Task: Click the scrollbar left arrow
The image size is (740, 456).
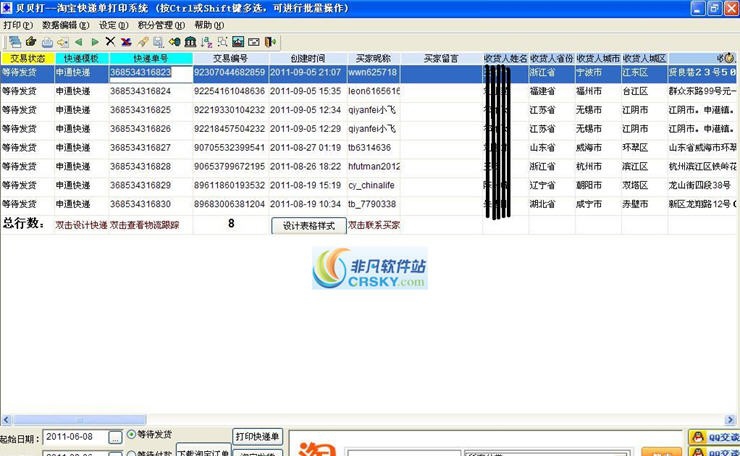Action: (x=6, y=420)
